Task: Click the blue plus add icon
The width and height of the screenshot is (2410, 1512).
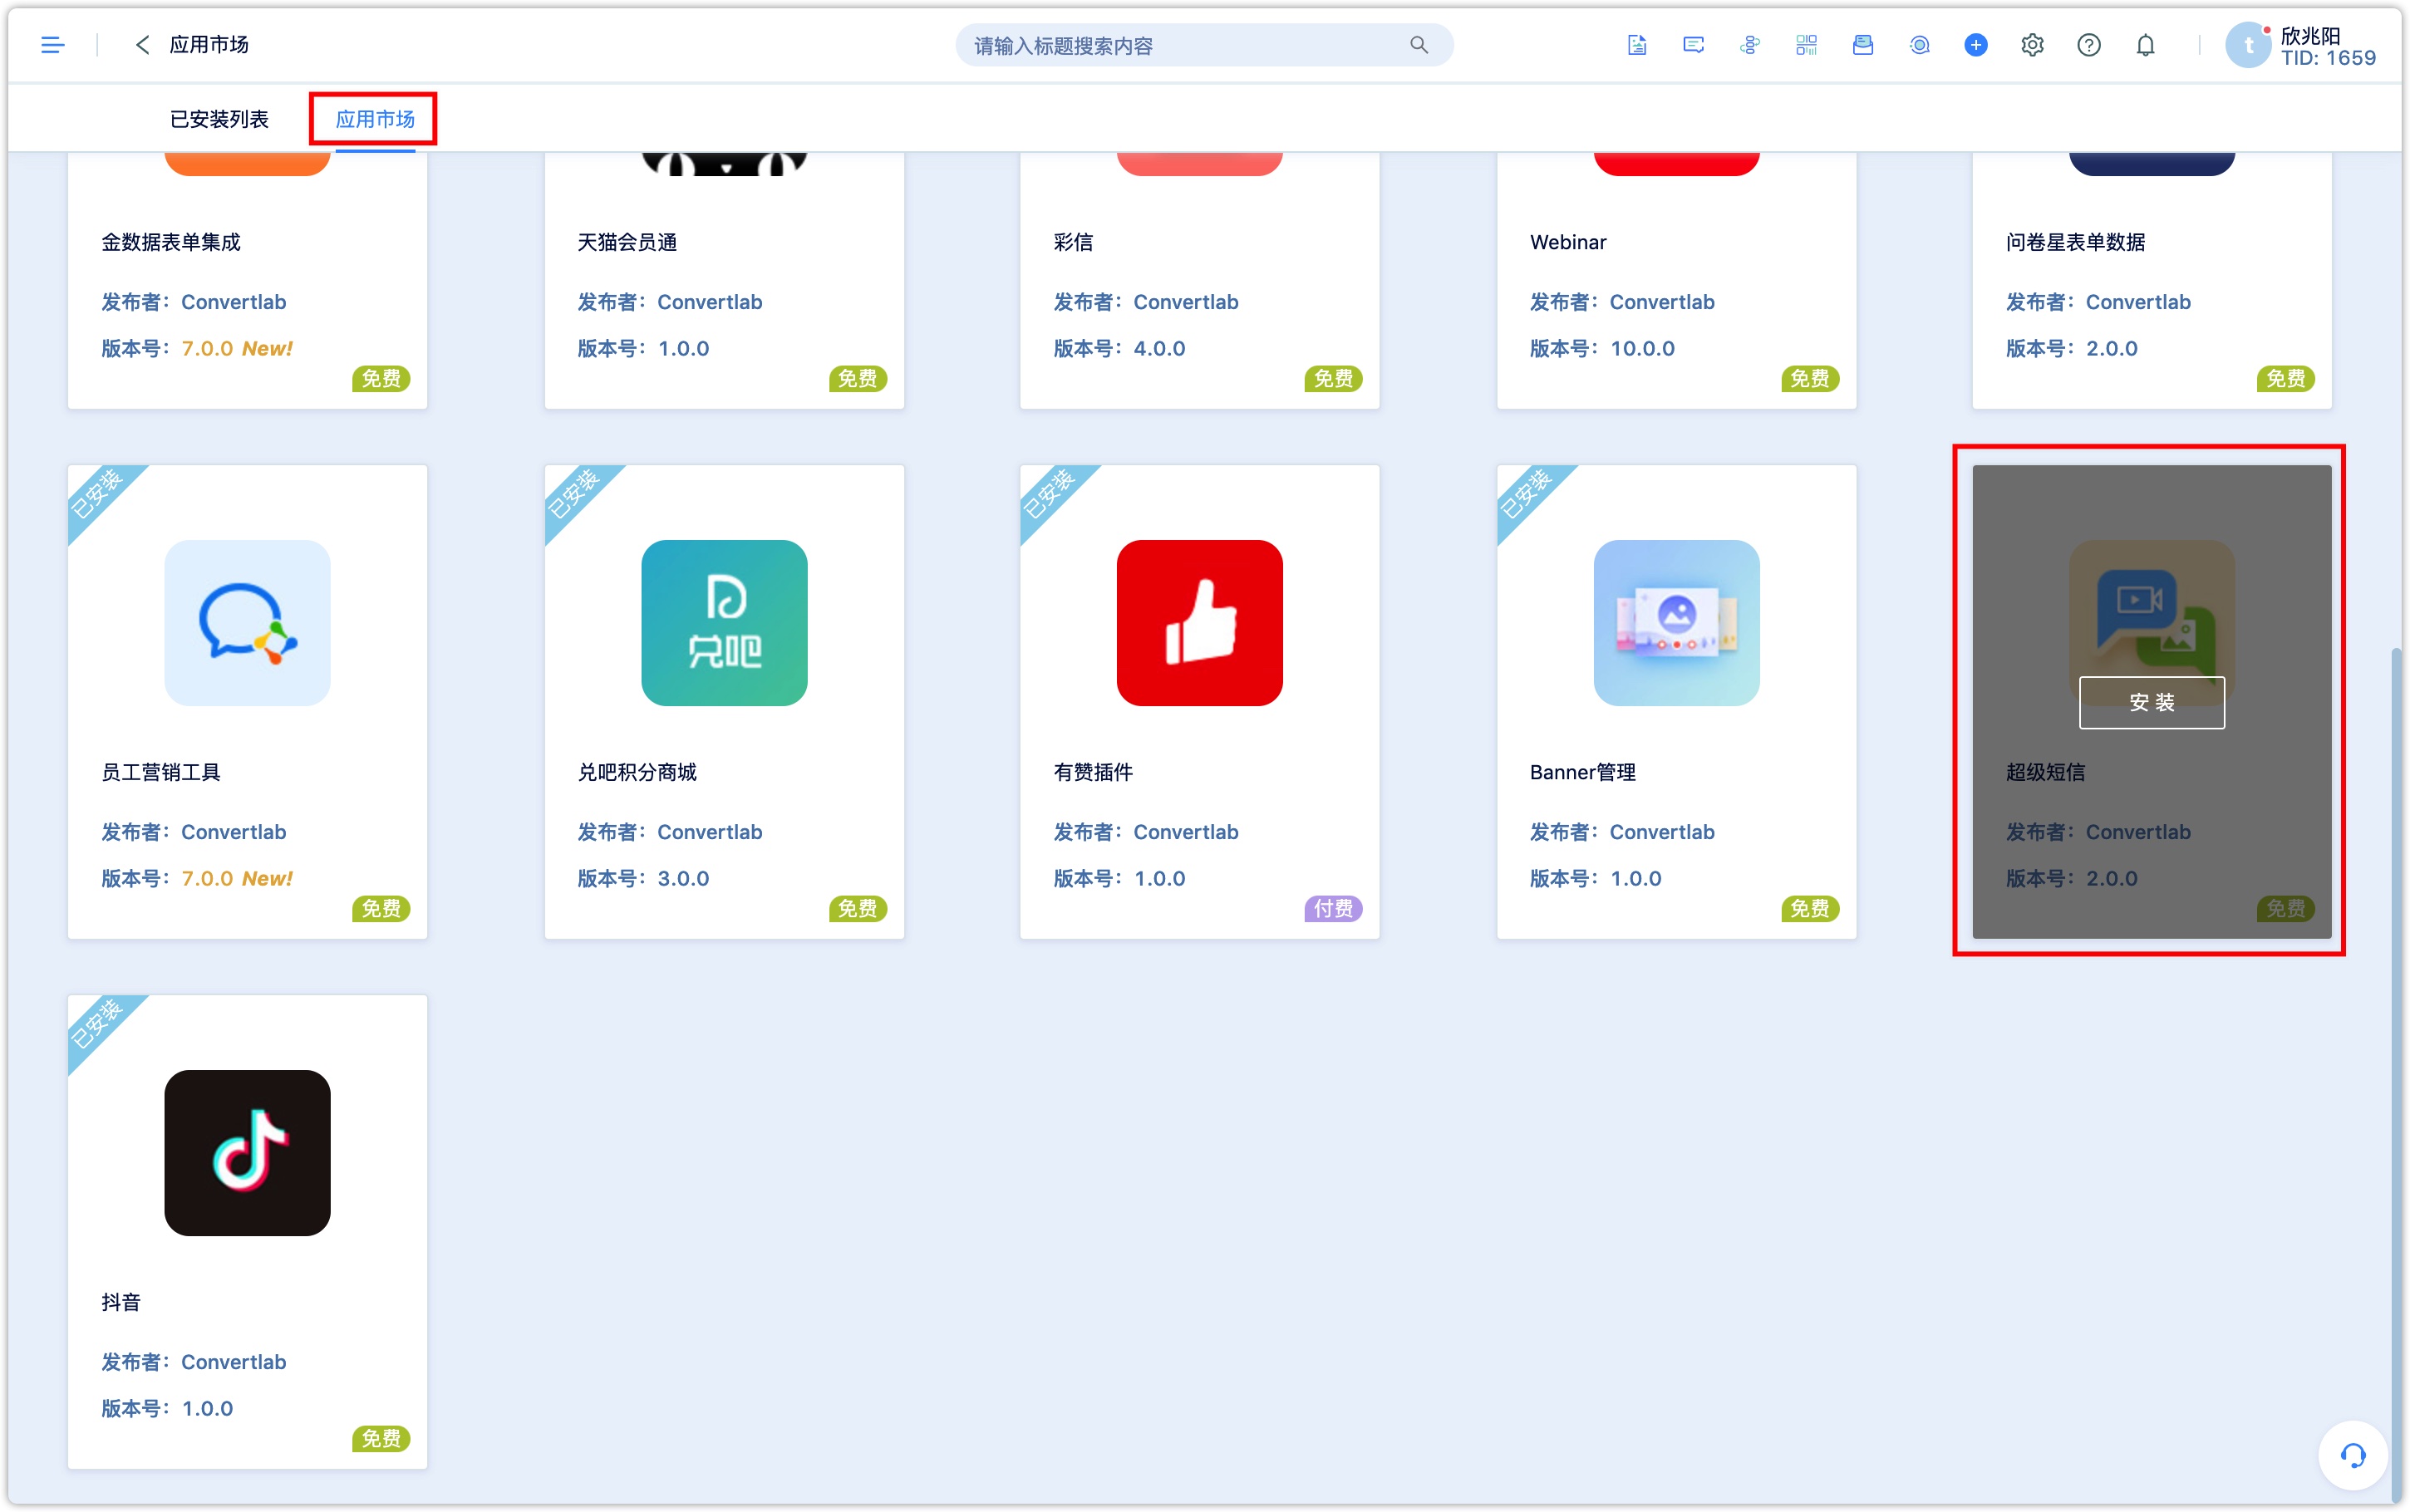Action: (1976, 45)
